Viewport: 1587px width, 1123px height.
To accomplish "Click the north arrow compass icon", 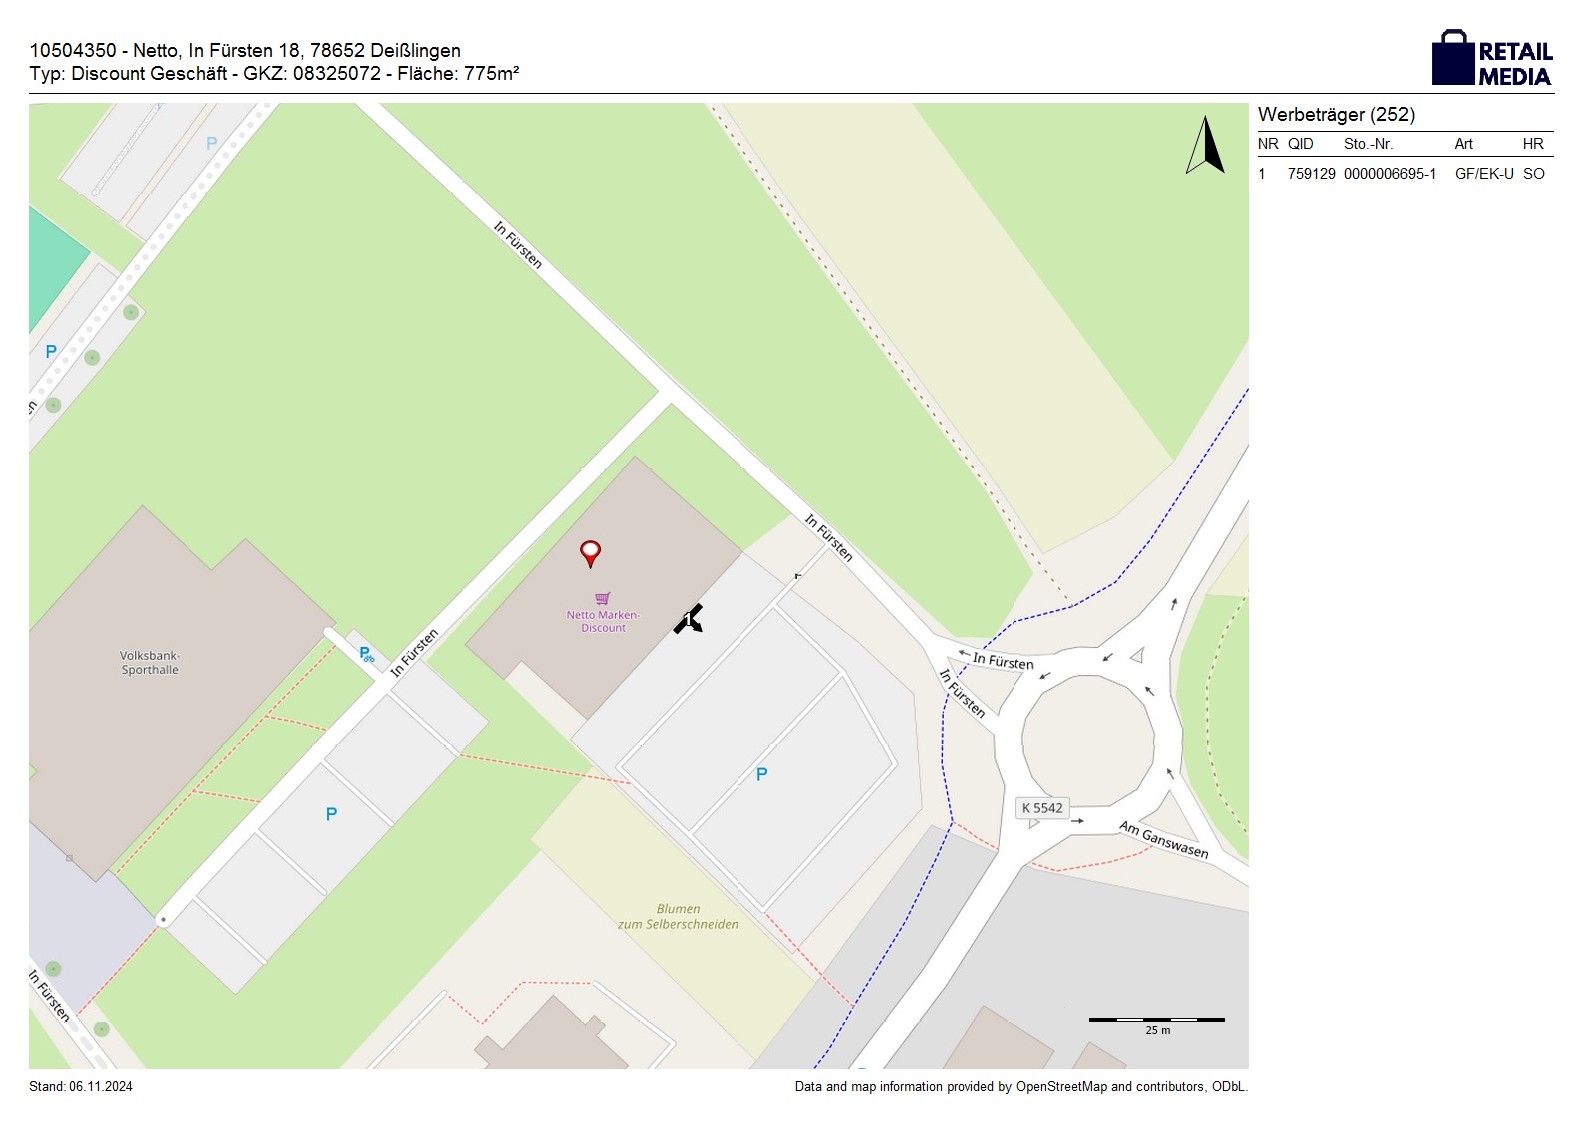I will (x=1206, y=146).
